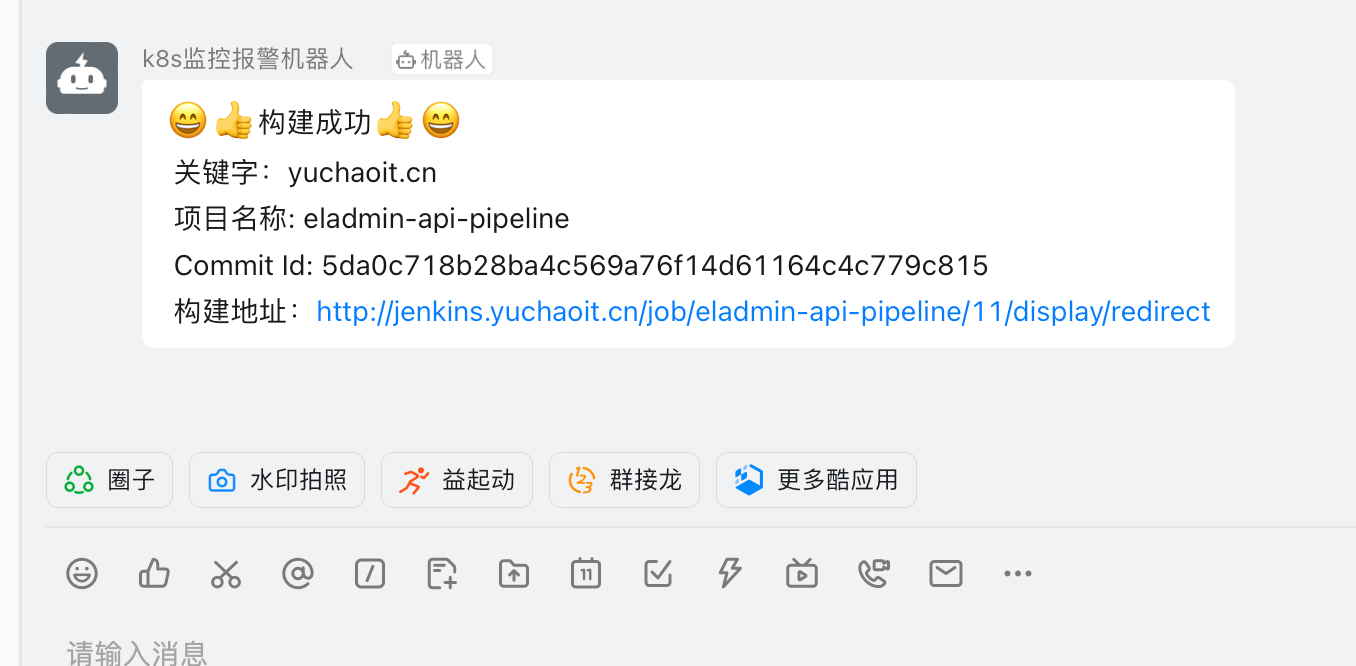Open 群接龙 group chain app
Viewport: 1356px width, 666px height.
[625, 480]
